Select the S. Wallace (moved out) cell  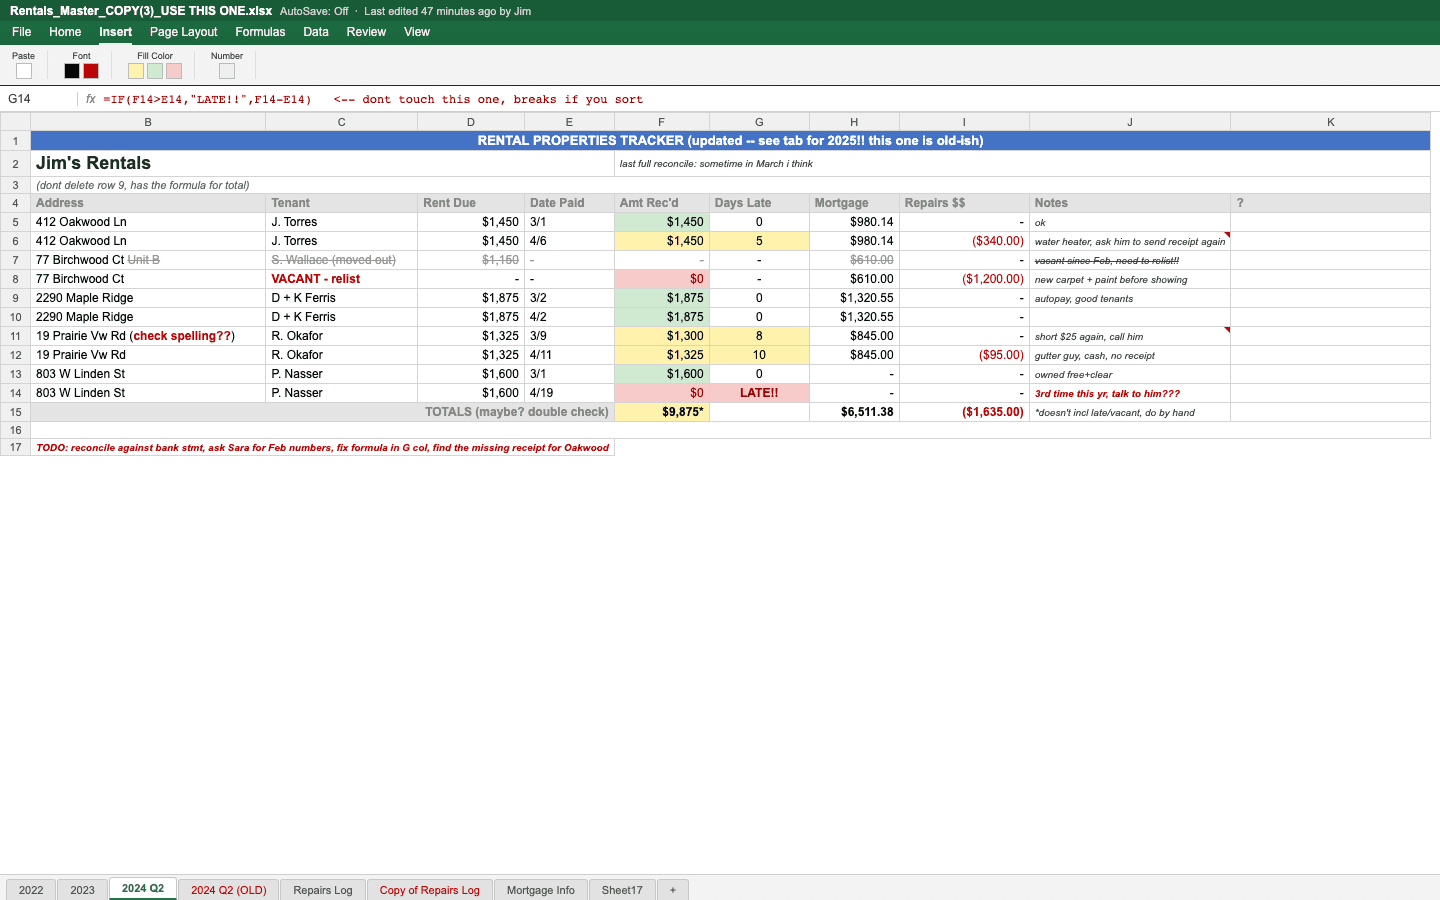tap(341, 260)
